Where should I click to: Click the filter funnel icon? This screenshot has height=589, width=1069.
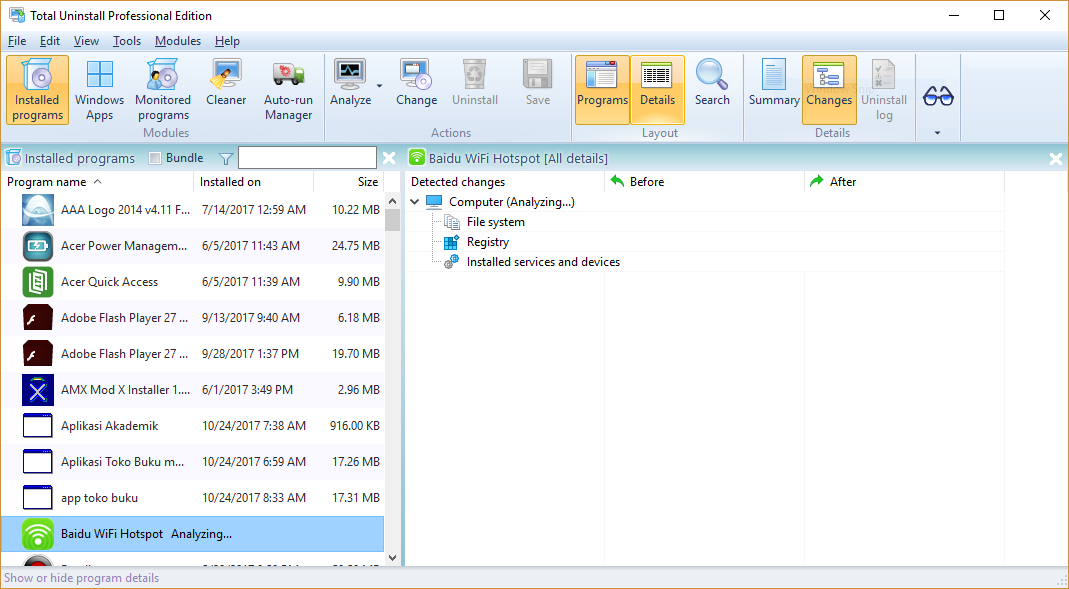coord(226,159)
